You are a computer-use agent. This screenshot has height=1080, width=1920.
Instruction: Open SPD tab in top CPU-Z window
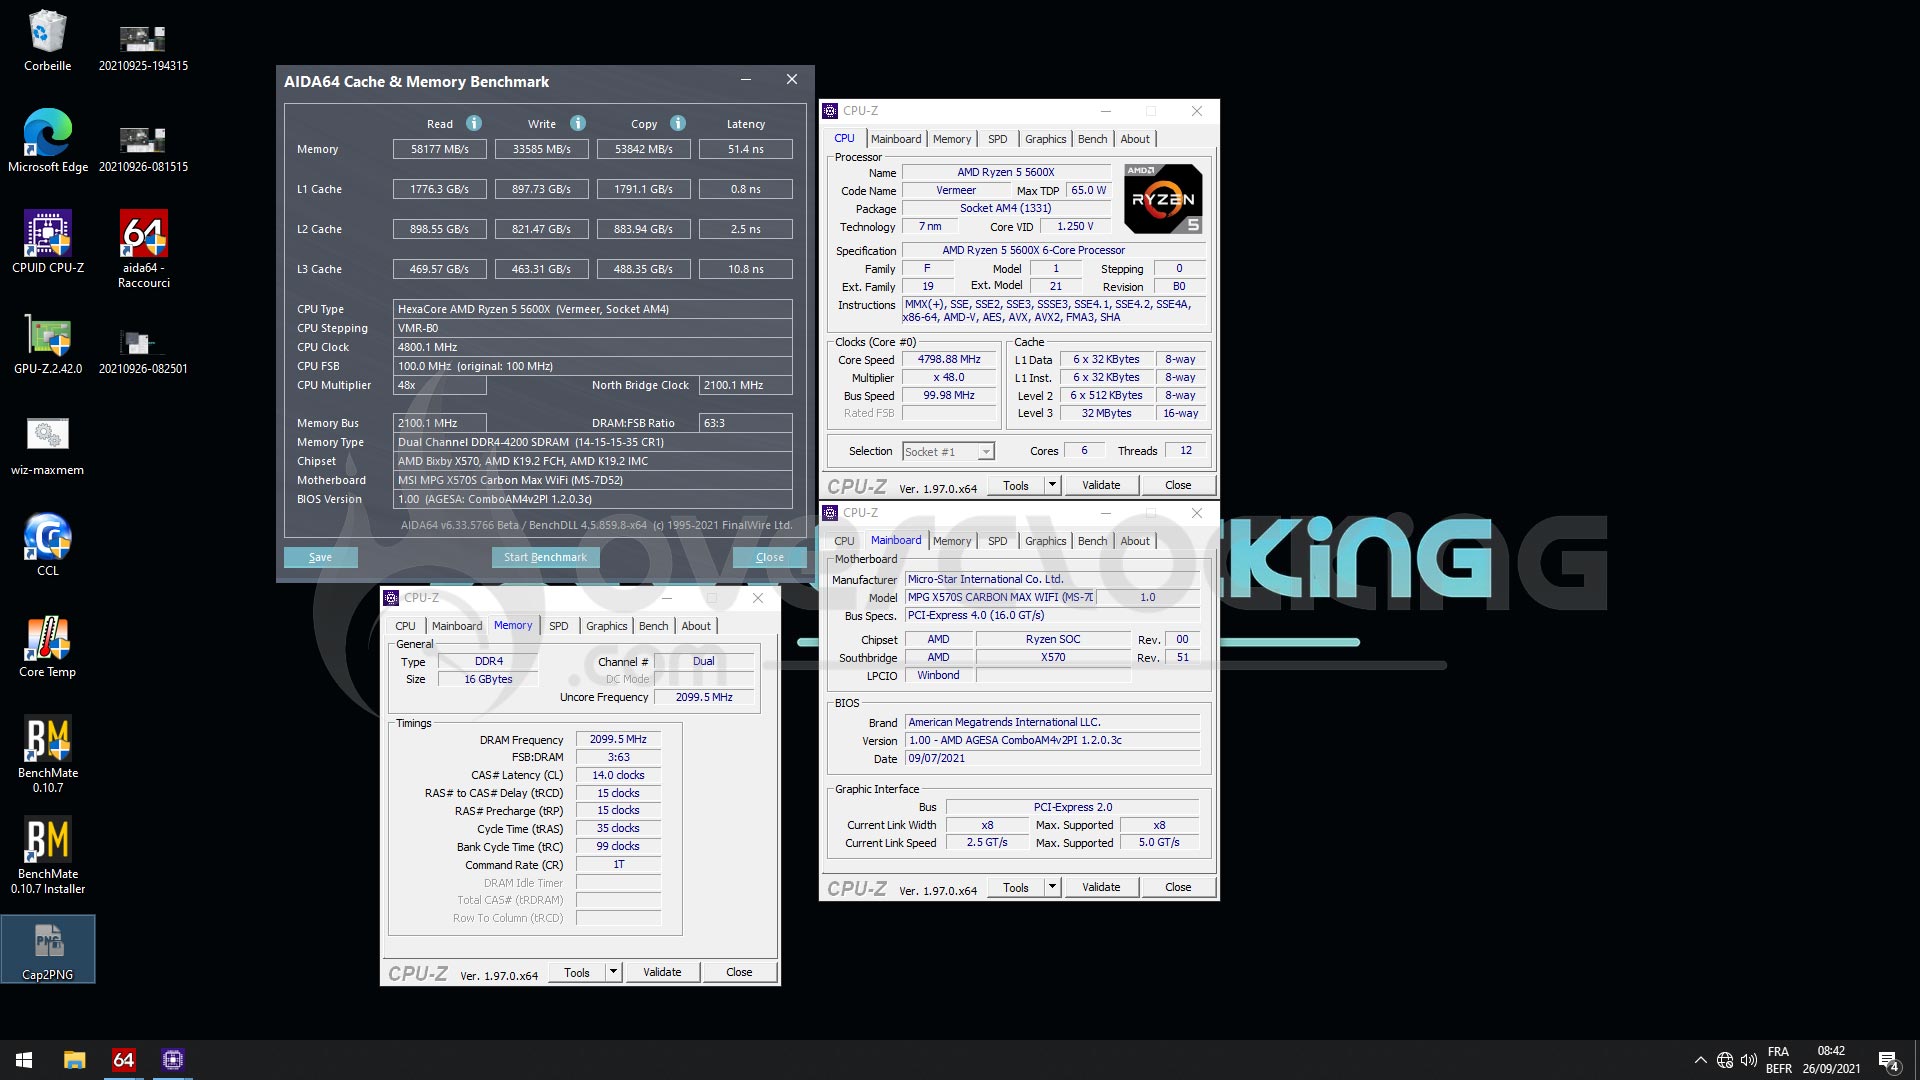[x=997, y=139]
